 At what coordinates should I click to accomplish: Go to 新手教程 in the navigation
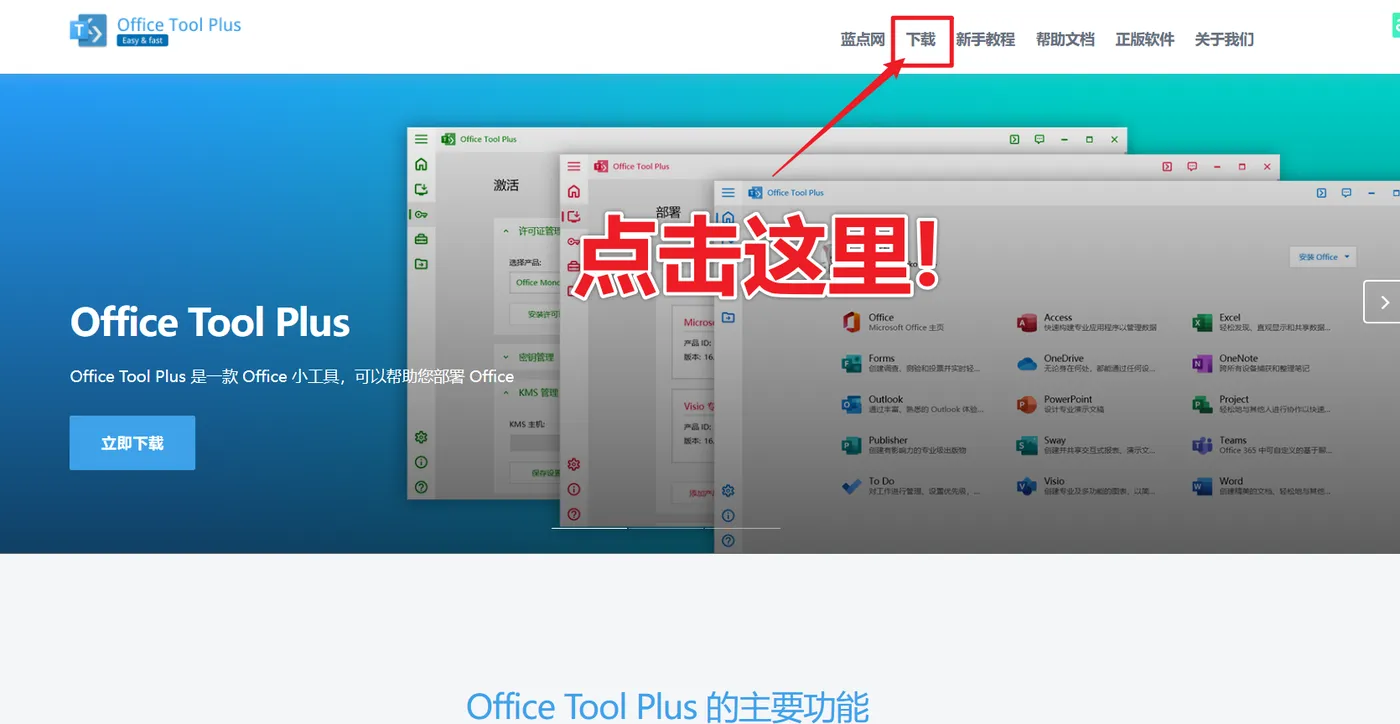coord(985,40)
